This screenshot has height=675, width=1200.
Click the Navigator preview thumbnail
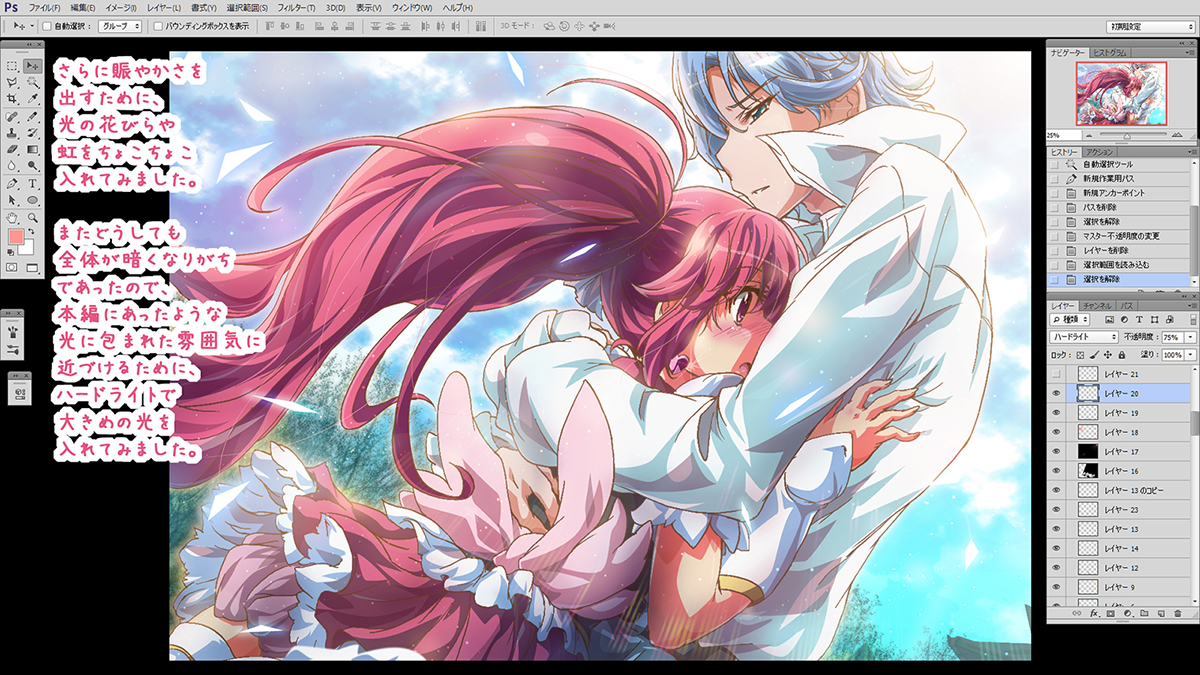tap(1121, 92)
